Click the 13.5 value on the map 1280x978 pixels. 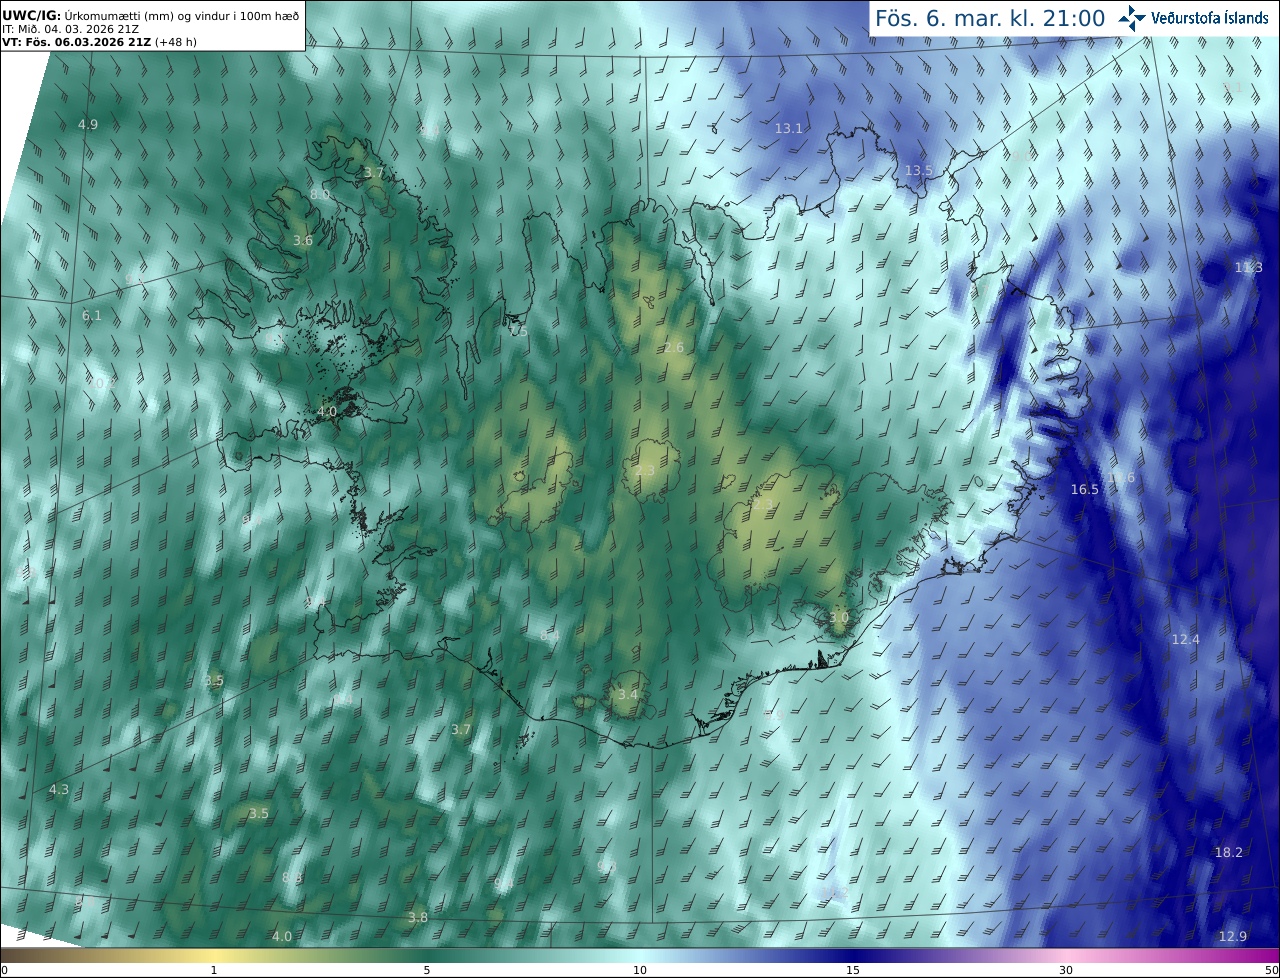(919, 171)
